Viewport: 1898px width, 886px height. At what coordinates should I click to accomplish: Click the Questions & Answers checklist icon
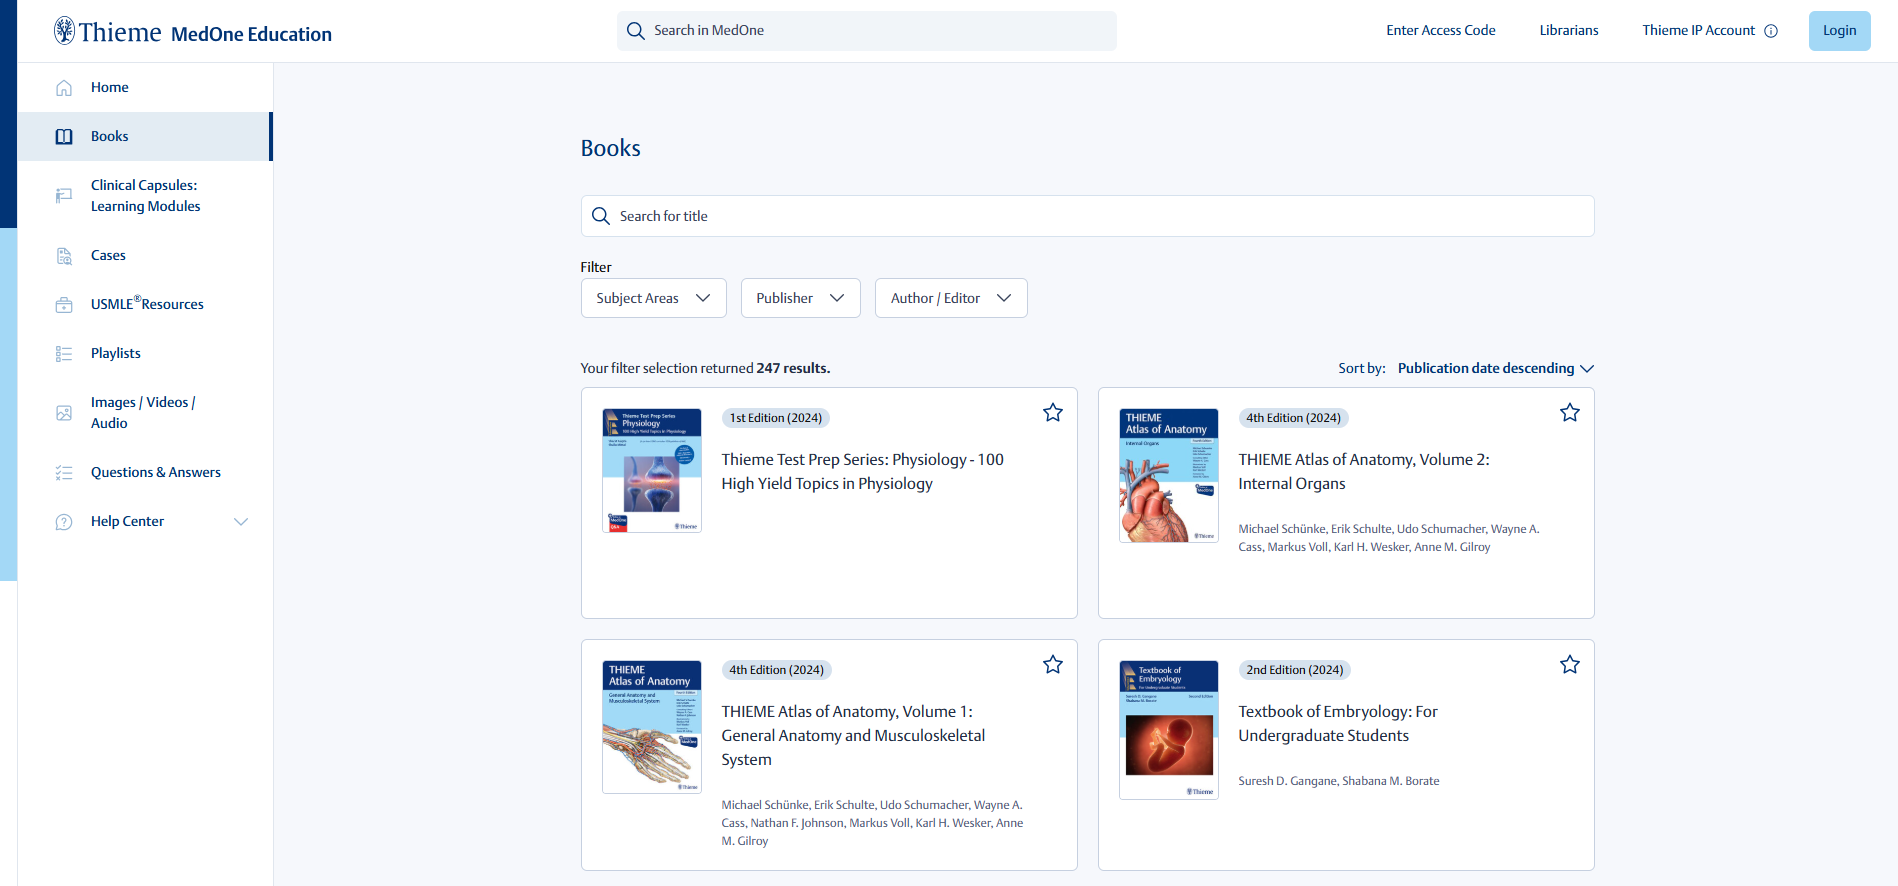(64, 473)
